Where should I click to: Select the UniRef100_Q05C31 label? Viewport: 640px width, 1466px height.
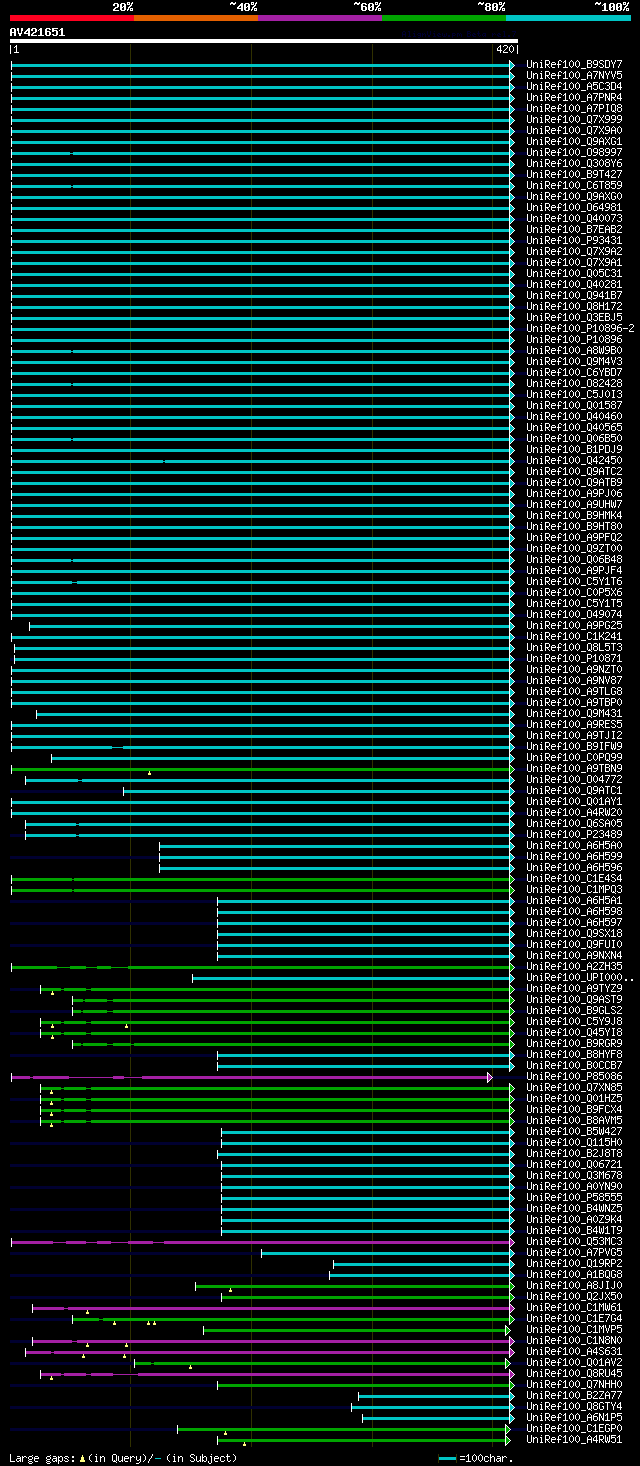click(x=574, y=273)
